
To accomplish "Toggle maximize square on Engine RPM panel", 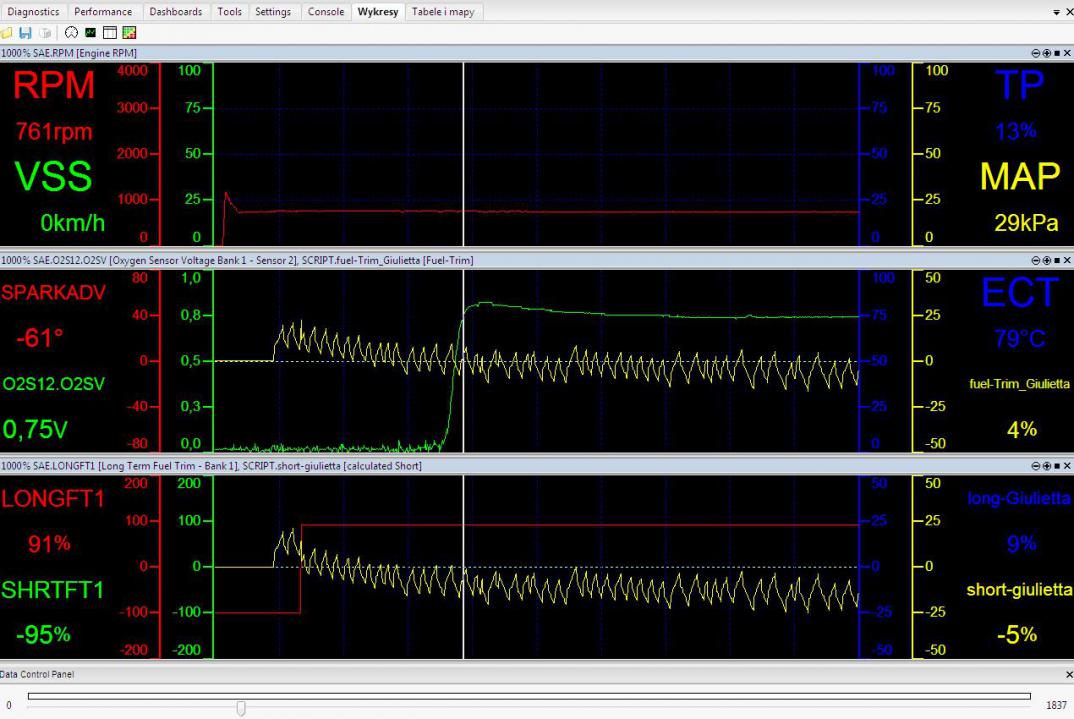I will point(1056,52).
